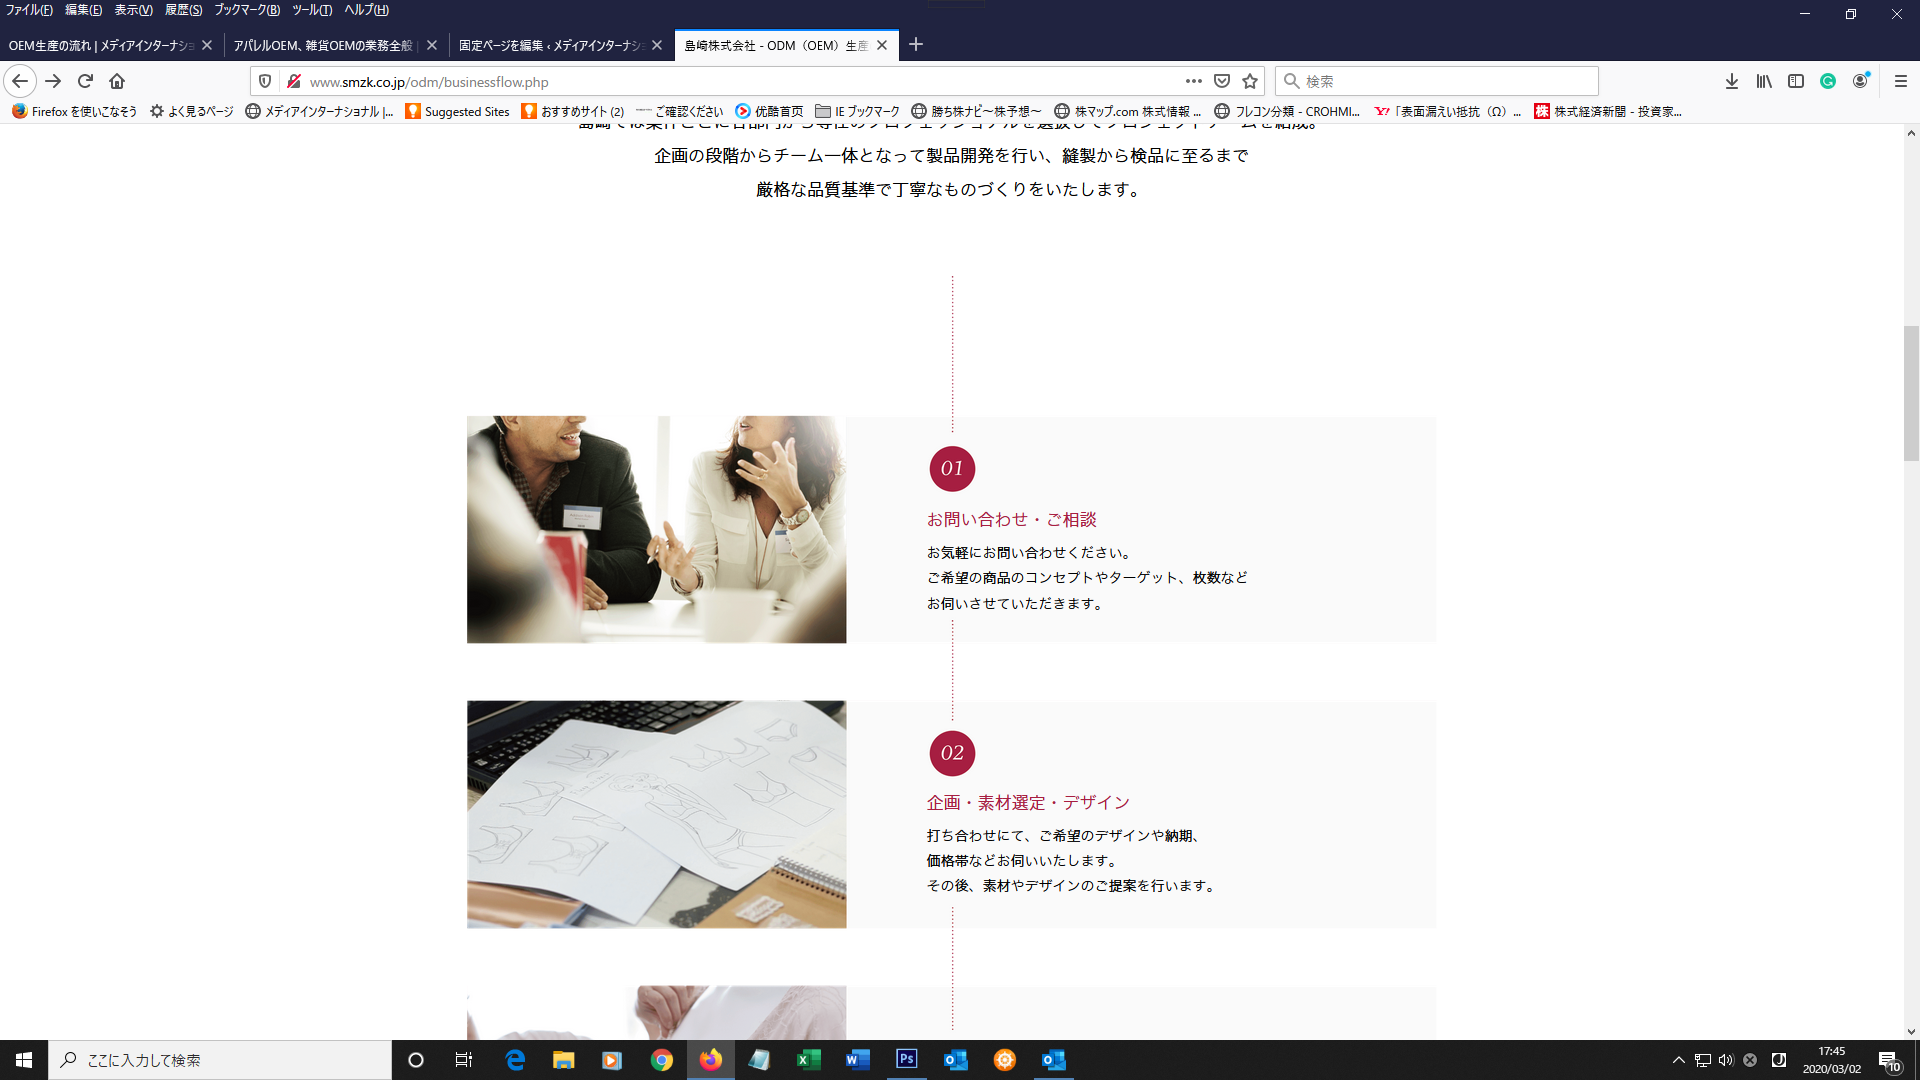1920x1080 pixels.
Task: Open the ヘルプ(H) menu
Action: (x=366, y=10)
